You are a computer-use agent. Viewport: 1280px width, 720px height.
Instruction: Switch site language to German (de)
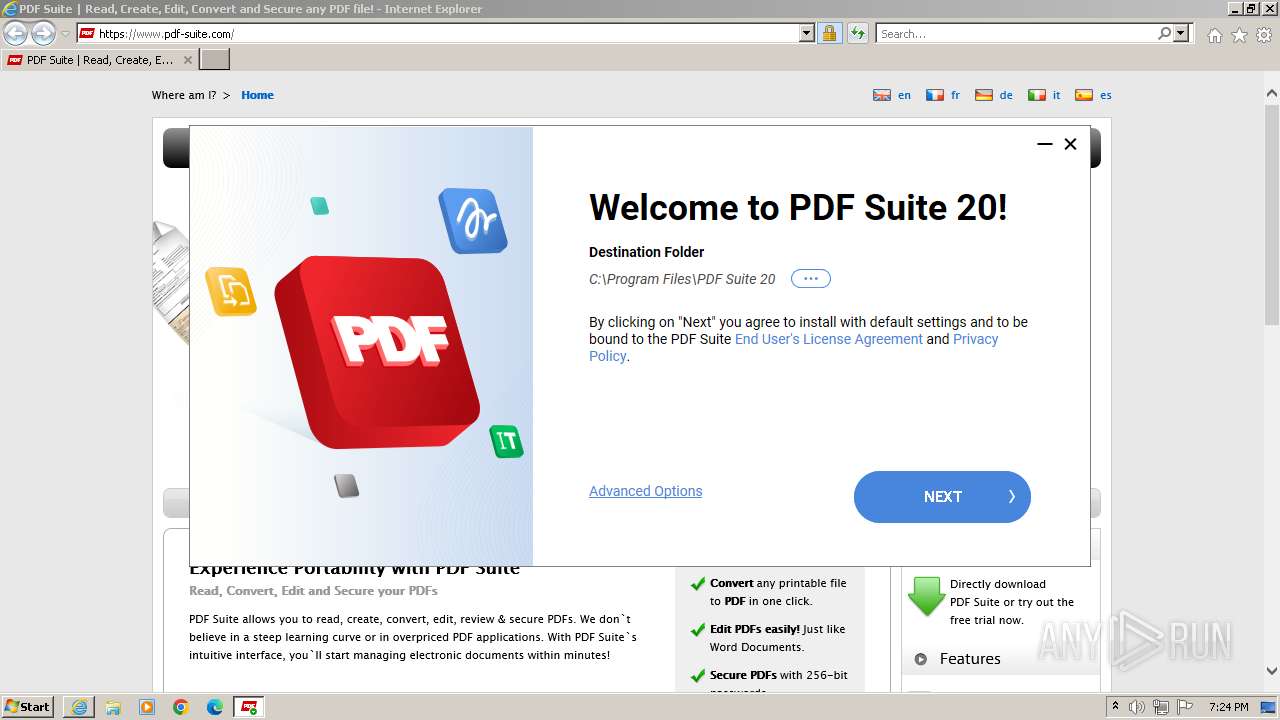994,95
